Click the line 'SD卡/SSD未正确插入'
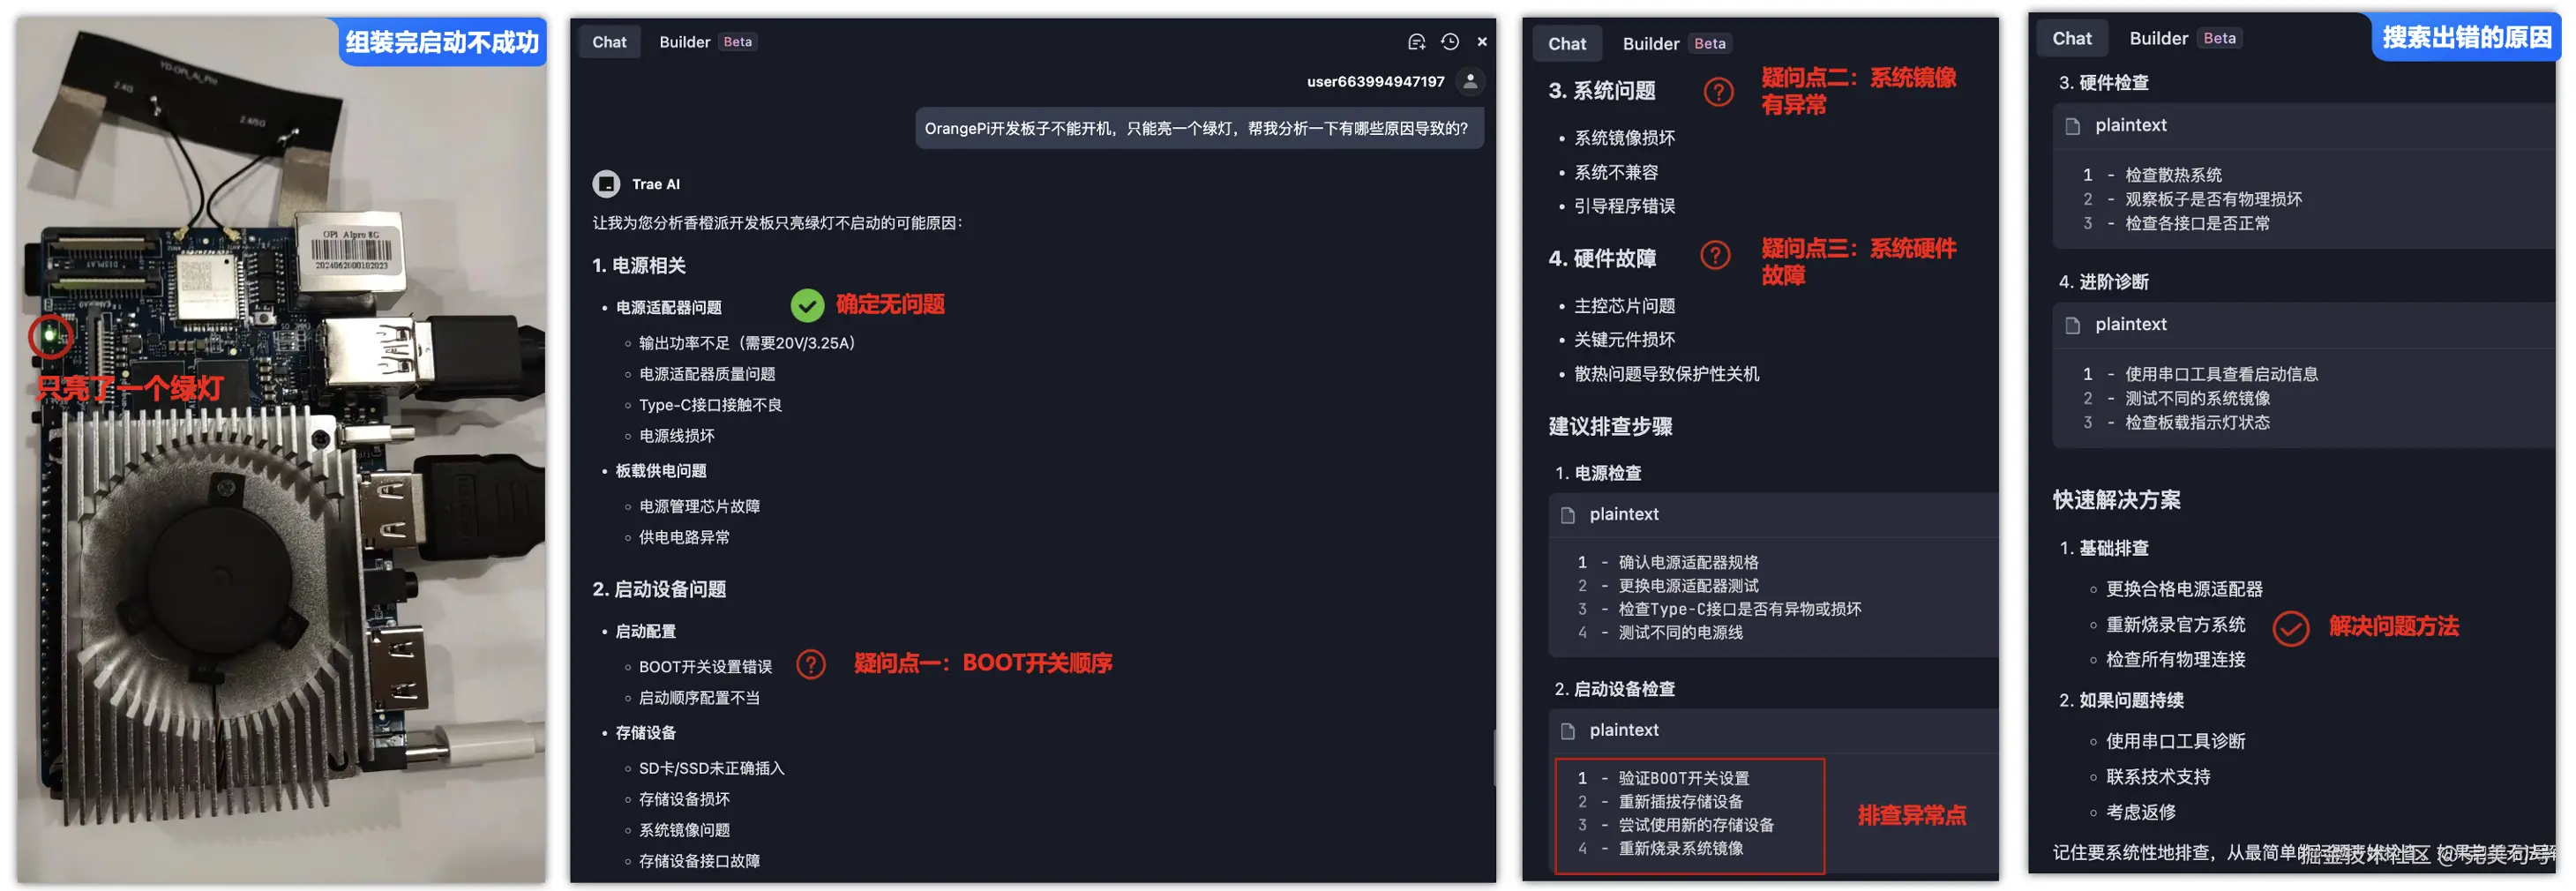The width and height of the screenshot is (2576, 891). [711, 769]
